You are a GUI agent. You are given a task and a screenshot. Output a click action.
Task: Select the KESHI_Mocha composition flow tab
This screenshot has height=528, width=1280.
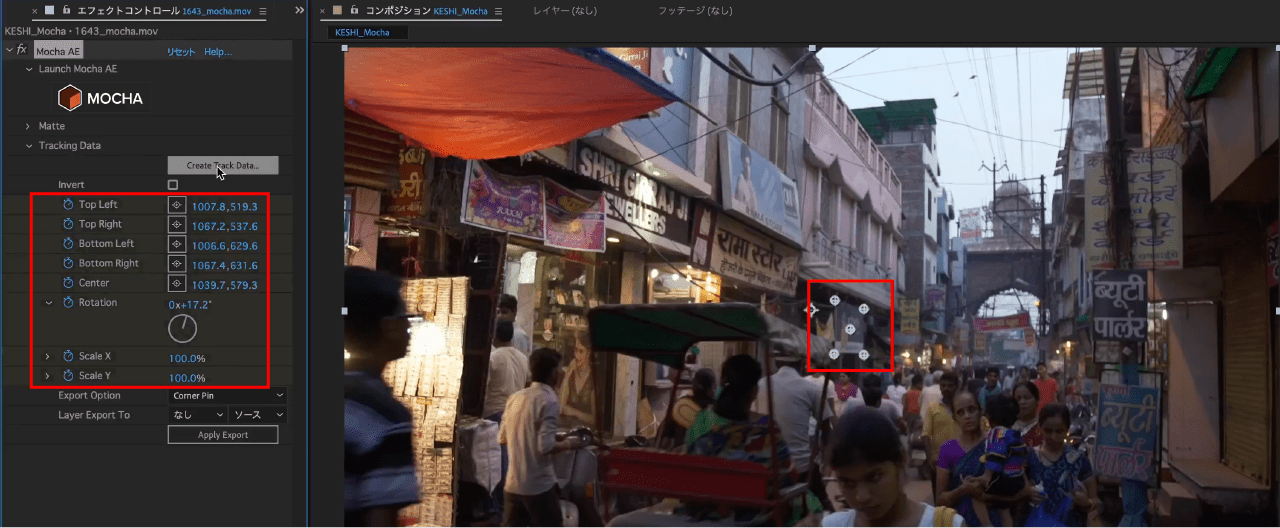pyautogui.click(x=368, y=32)
